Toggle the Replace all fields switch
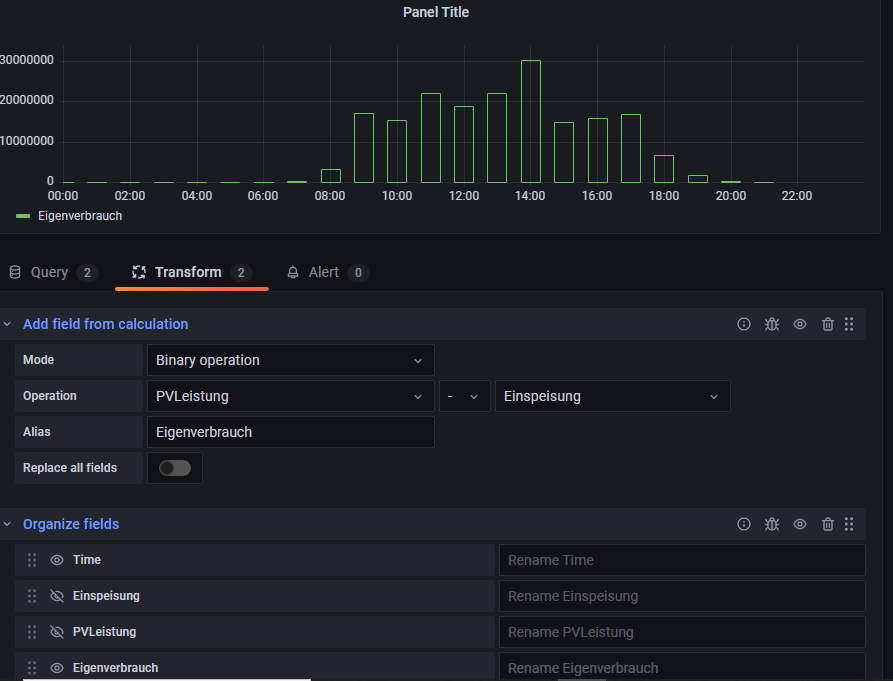Screen dimensions: 893x681 pos(175,468)
